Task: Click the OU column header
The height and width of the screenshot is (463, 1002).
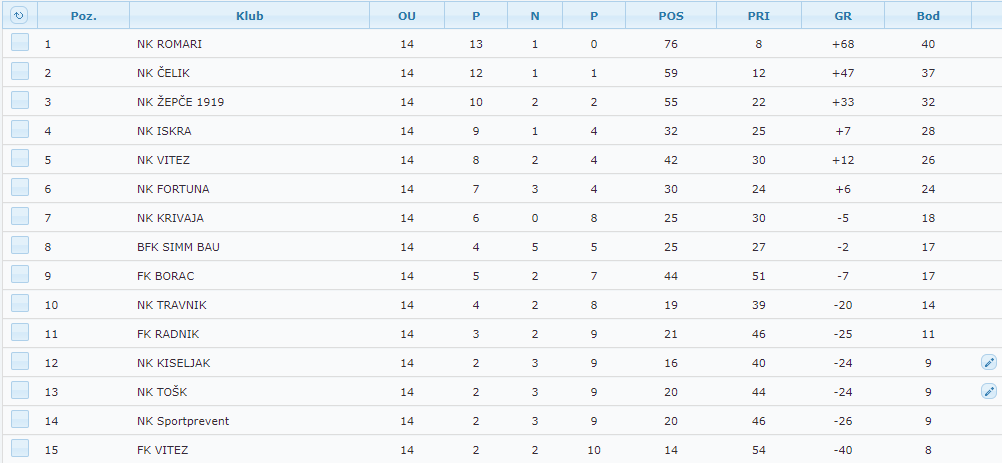Action: click(406, 16)
